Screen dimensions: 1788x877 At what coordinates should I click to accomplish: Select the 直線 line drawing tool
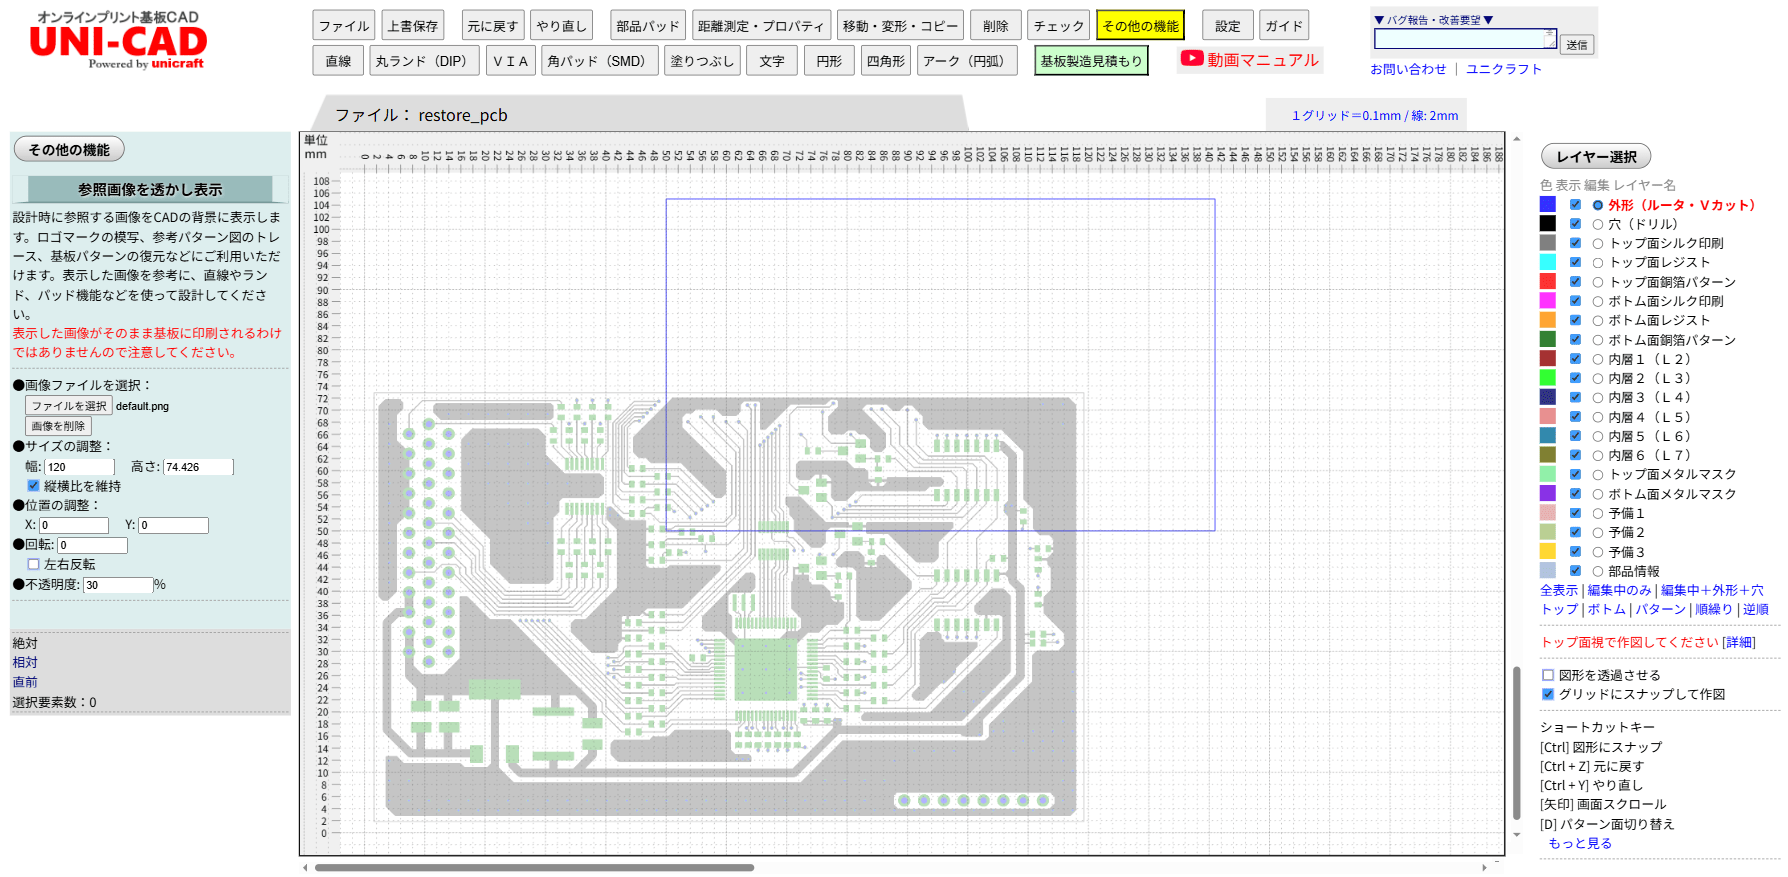click(x=338, y=61)
